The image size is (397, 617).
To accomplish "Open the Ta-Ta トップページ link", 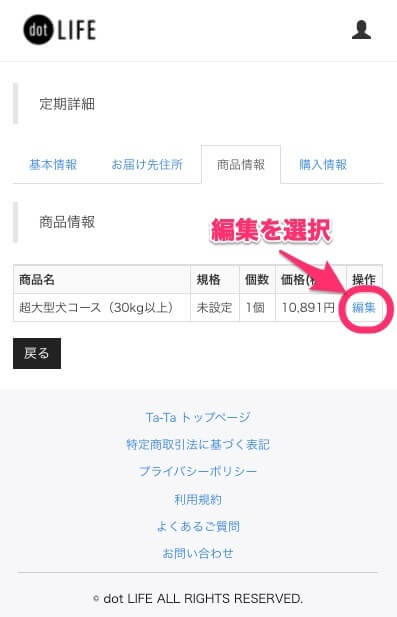I will coord(198,417).
